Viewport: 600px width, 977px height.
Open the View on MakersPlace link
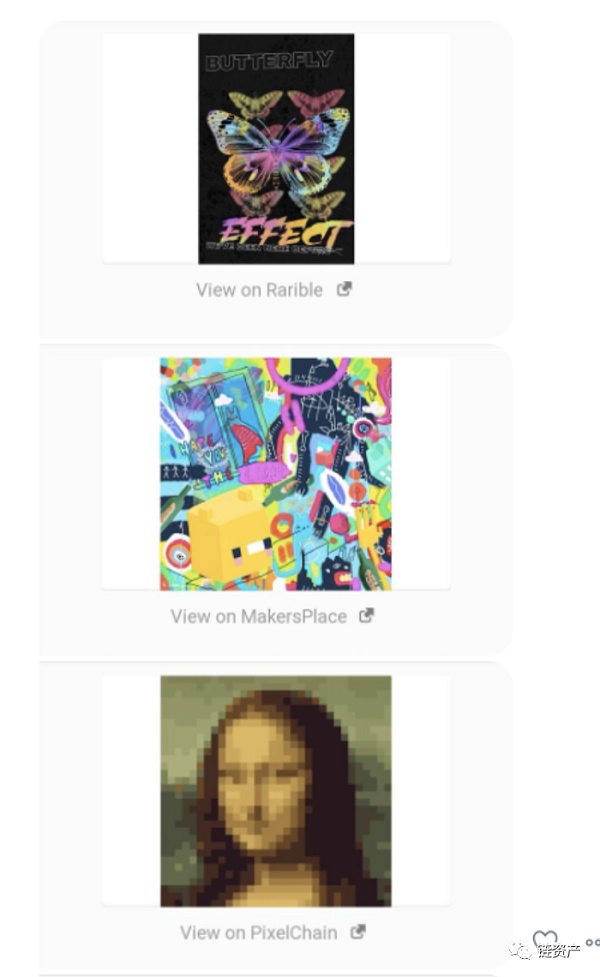(259, 616)
